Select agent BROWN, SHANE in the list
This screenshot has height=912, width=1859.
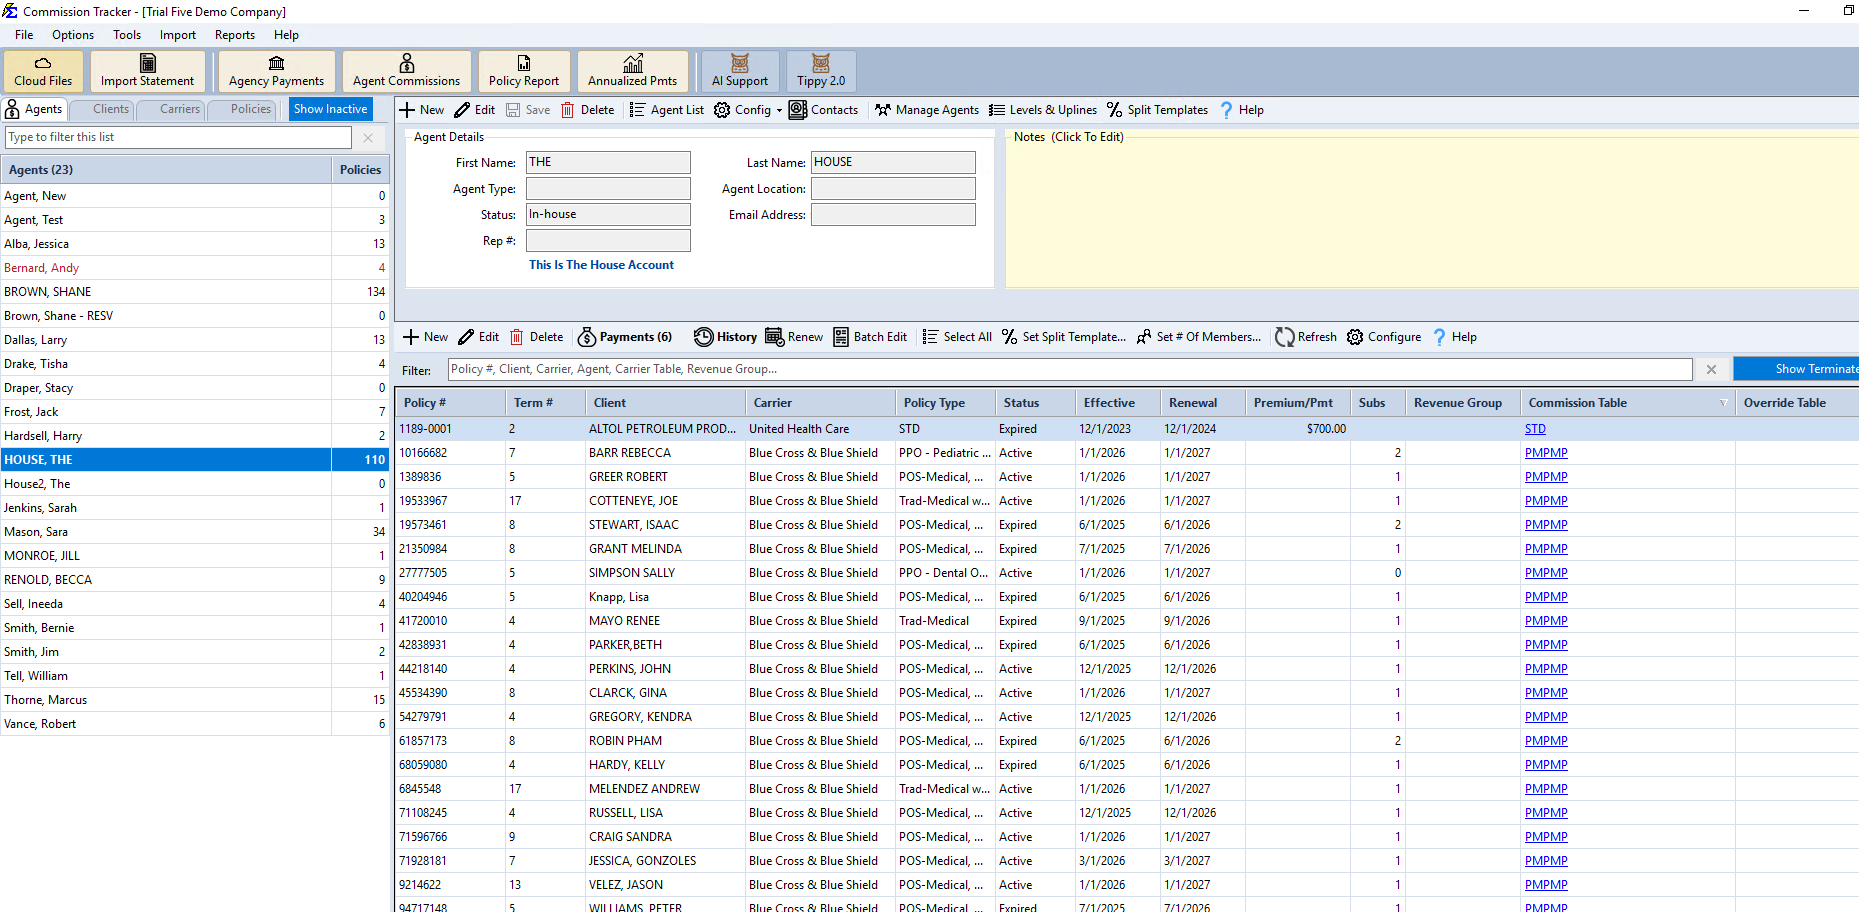tap(195, 292)
